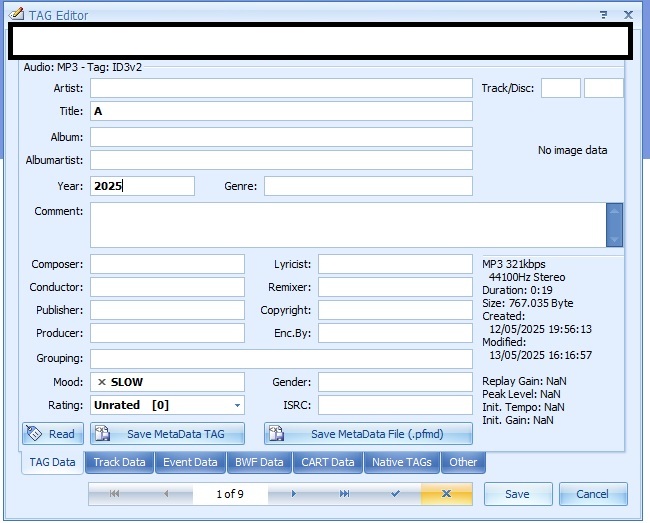Click the first record navigation arrow
The height and width of the screenshot is (523, 650).
click(x=114, y=494)
